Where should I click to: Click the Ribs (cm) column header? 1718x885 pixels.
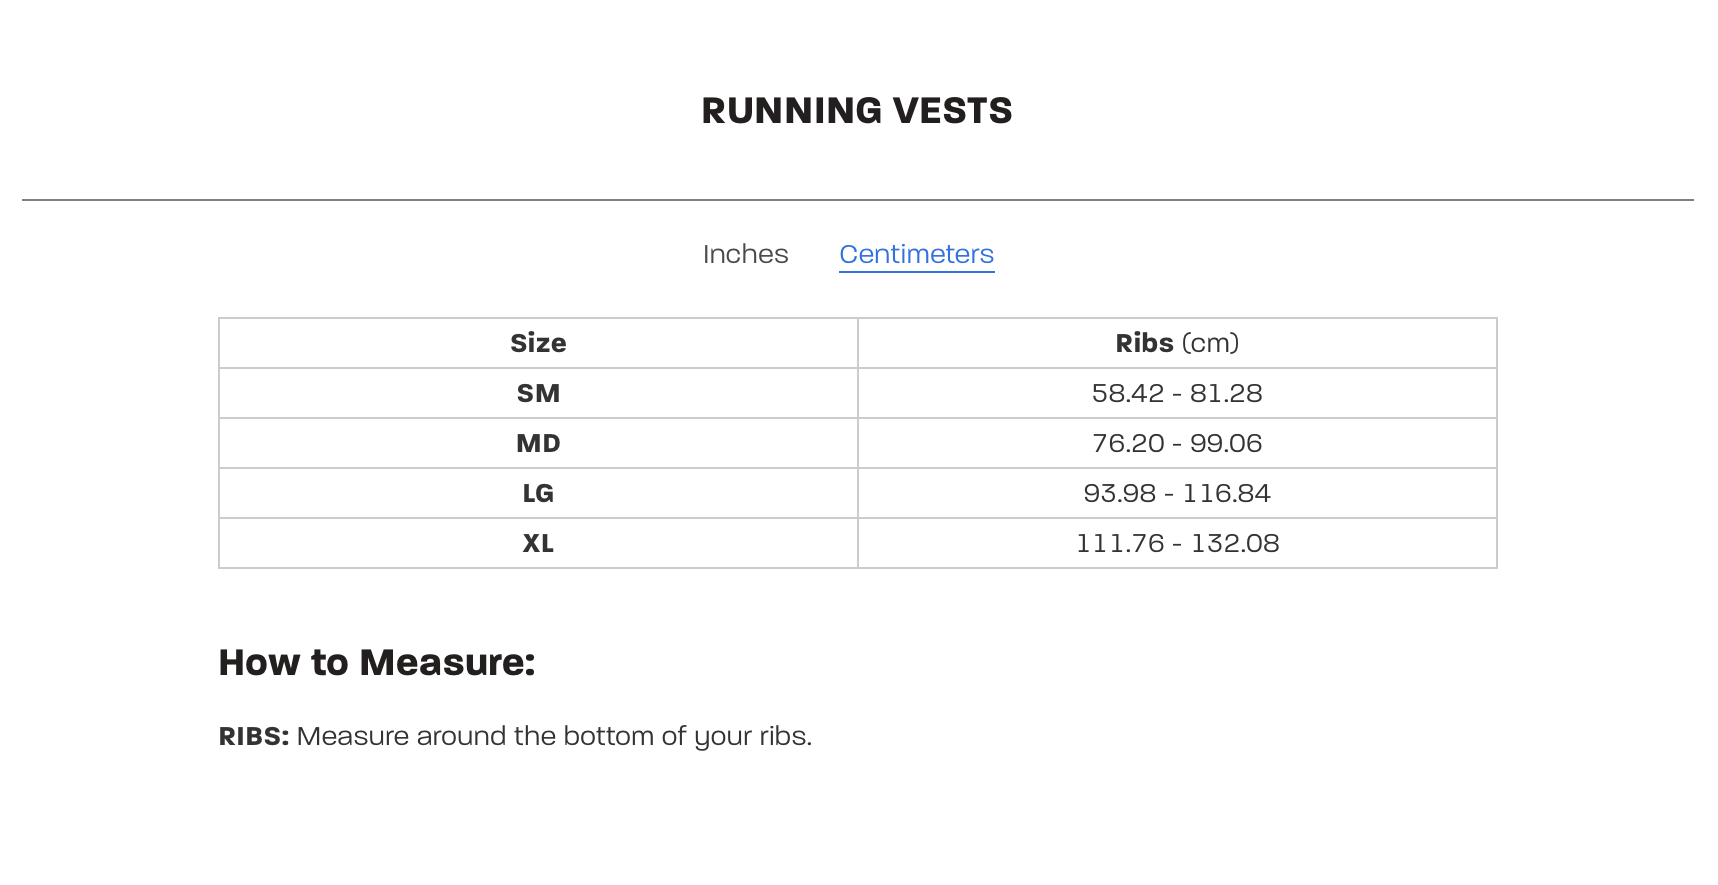[1177, 343]
